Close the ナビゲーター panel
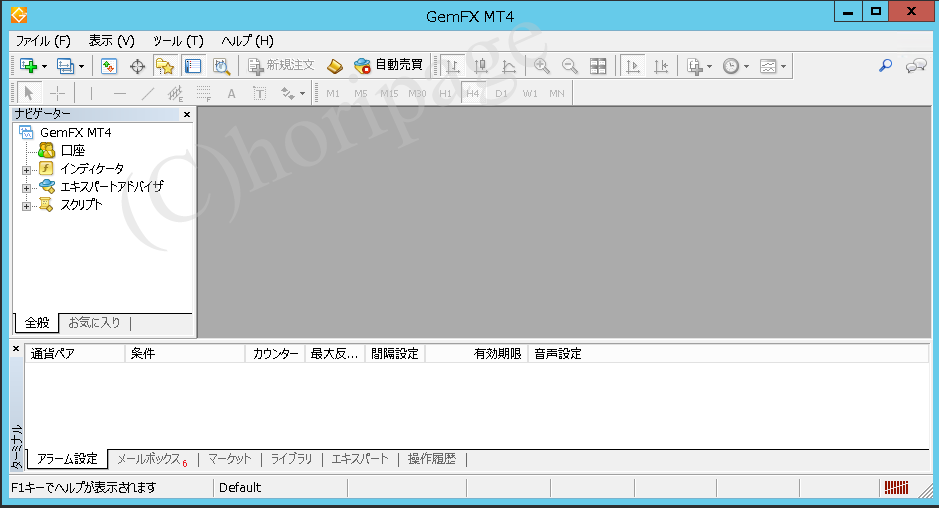 187,114
